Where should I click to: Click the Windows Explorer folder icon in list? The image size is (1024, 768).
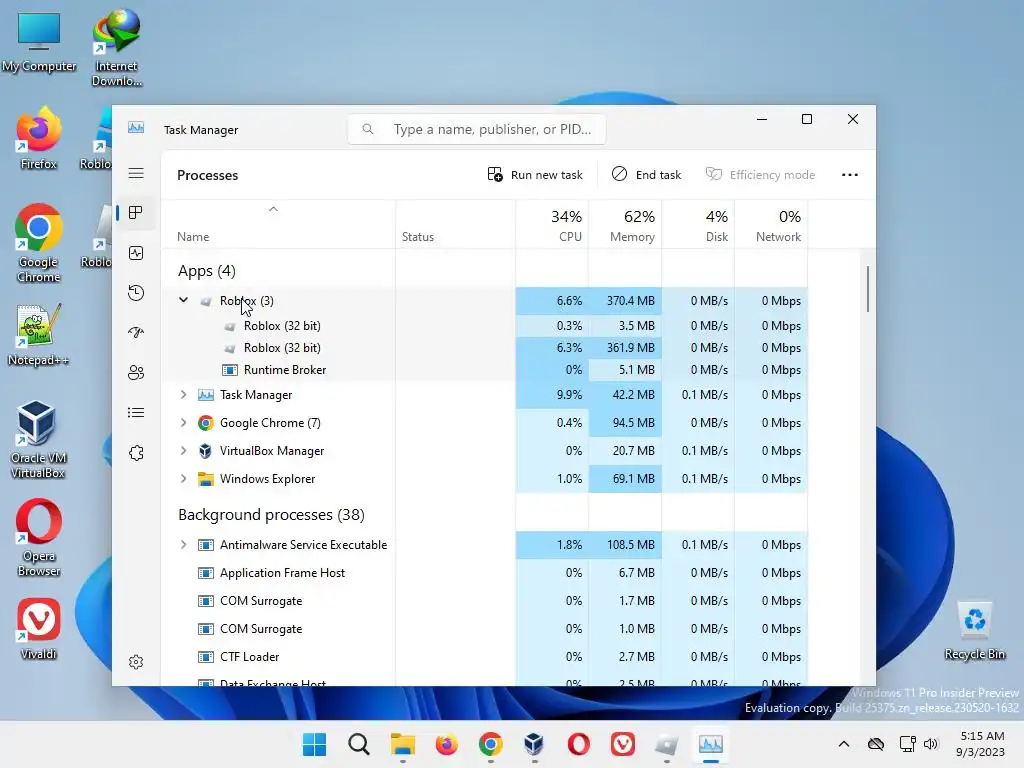tap(206, 479)
